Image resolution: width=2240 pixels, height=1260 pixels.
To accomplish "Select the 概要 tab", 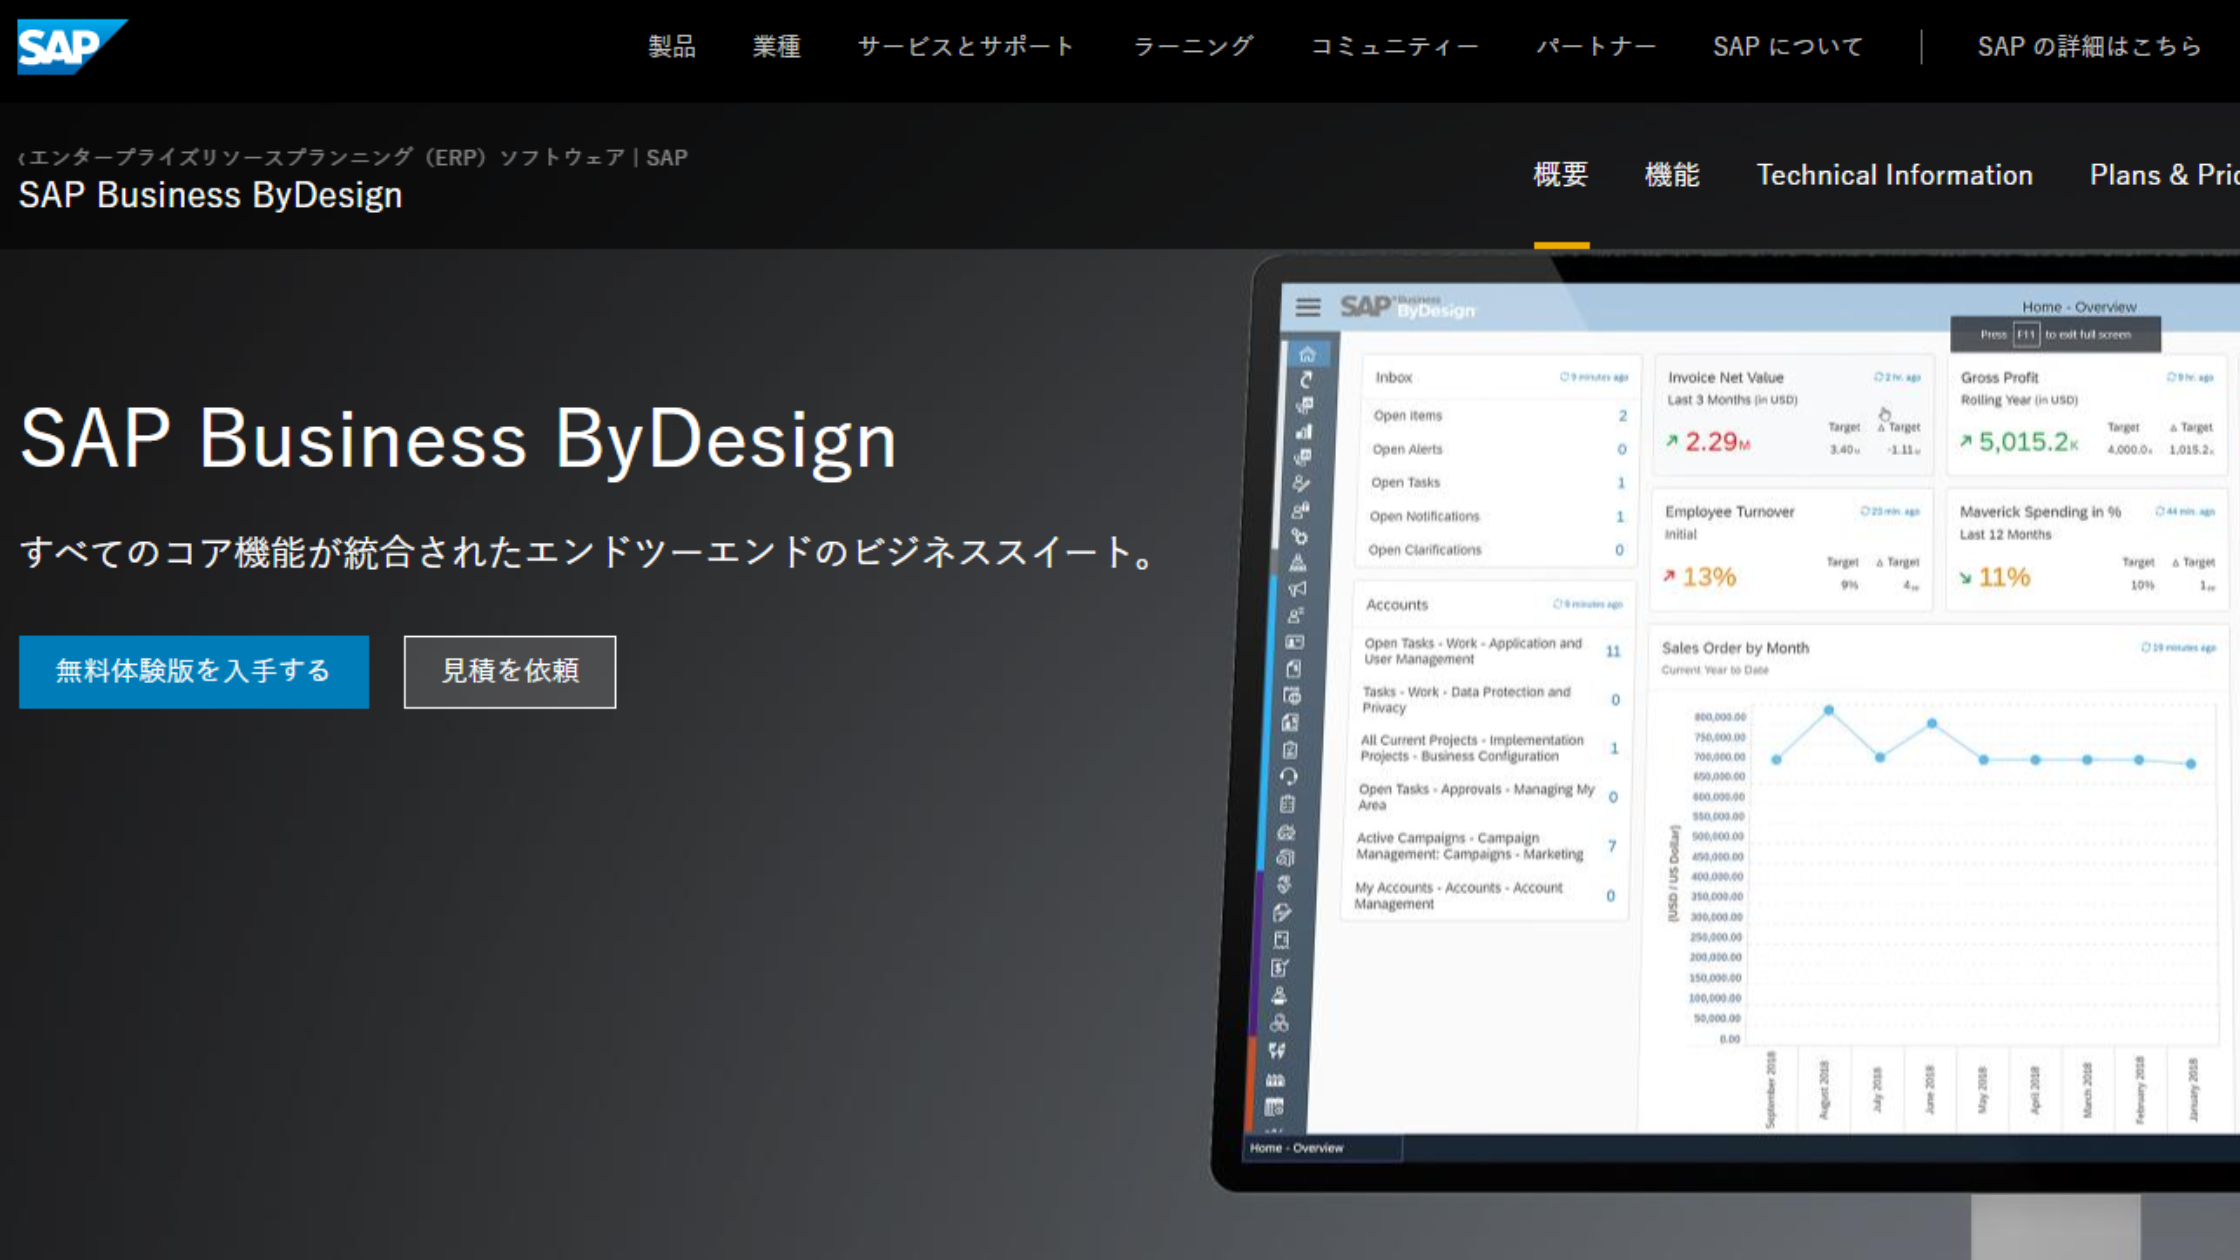I will 1561,175.
